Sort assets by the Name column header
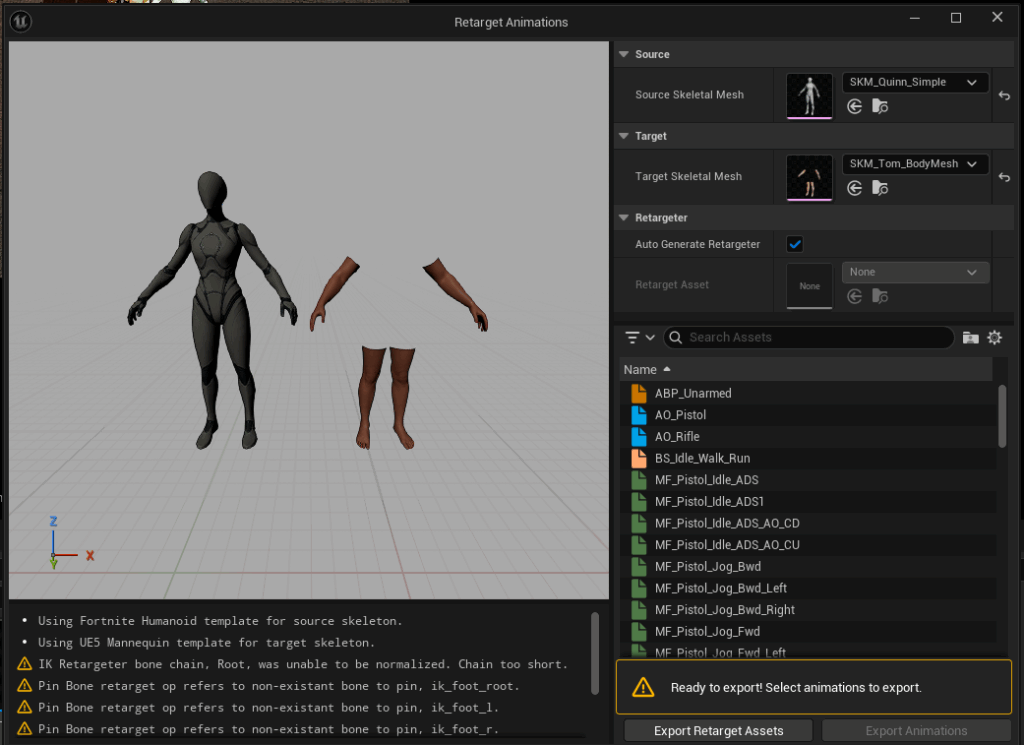Viewport: 1024px width, 745px height. click(x=805, y=370)
